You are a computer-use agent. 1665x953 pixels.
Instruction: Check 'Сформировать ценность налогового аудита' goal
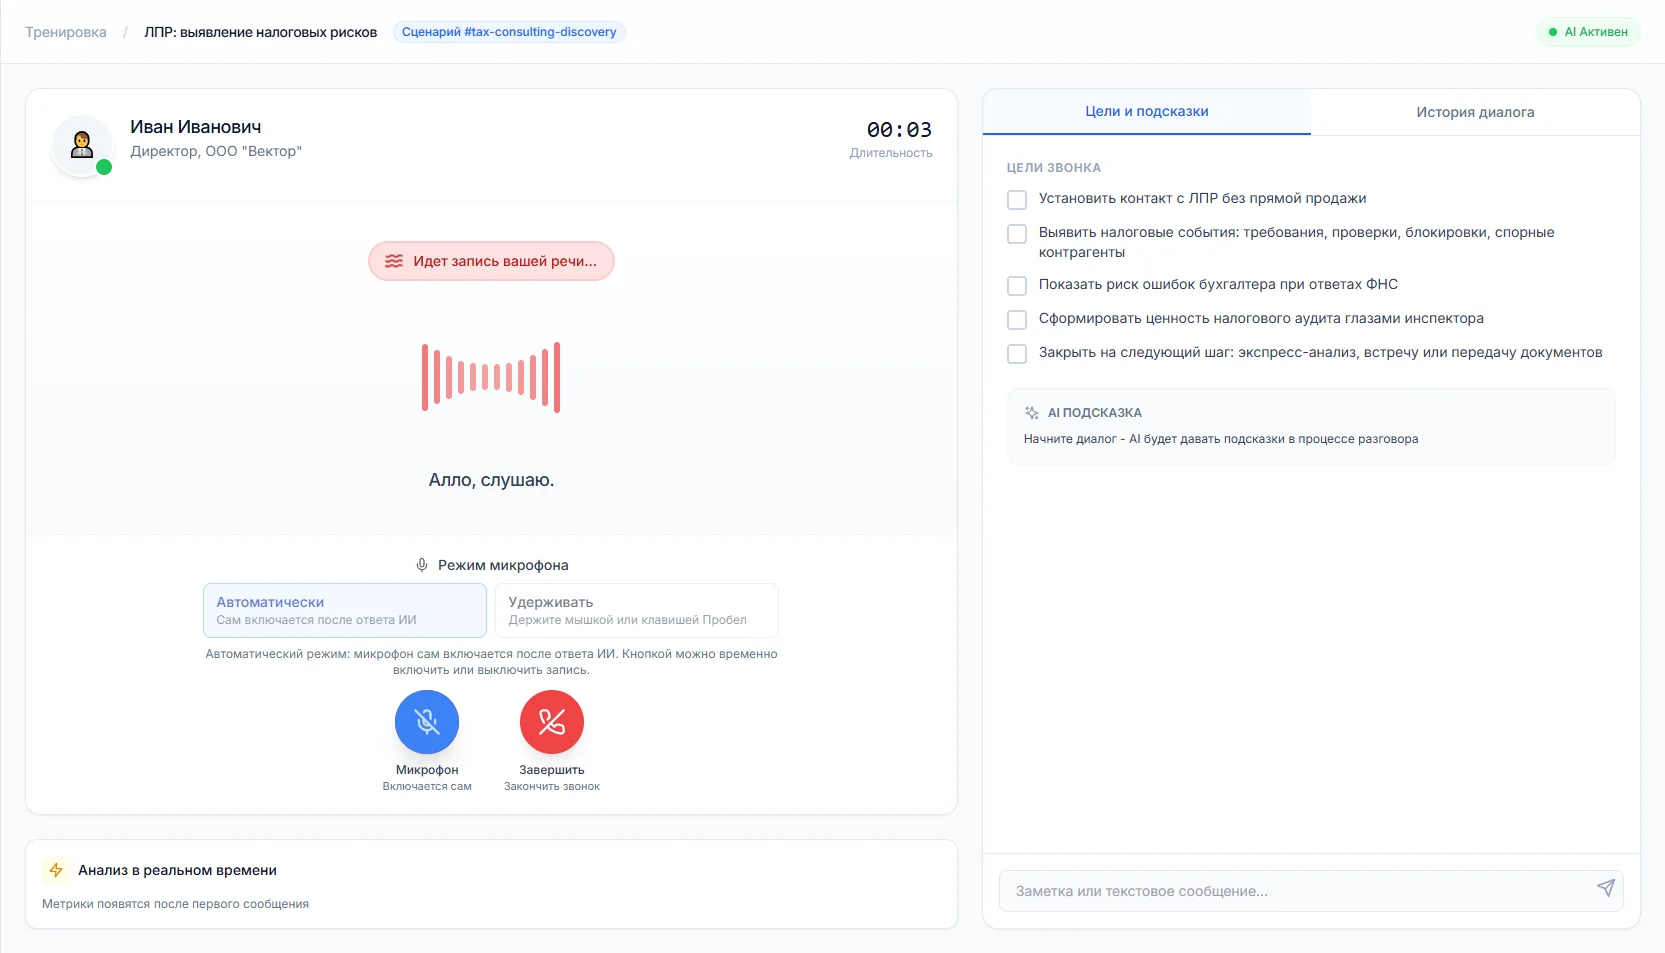pos(1017,320)
